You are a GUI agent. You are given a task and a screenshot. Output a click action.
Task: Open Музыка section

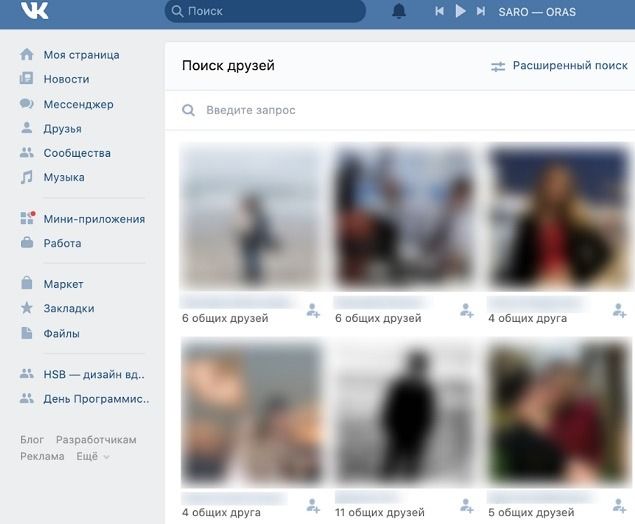pos(64,177)
